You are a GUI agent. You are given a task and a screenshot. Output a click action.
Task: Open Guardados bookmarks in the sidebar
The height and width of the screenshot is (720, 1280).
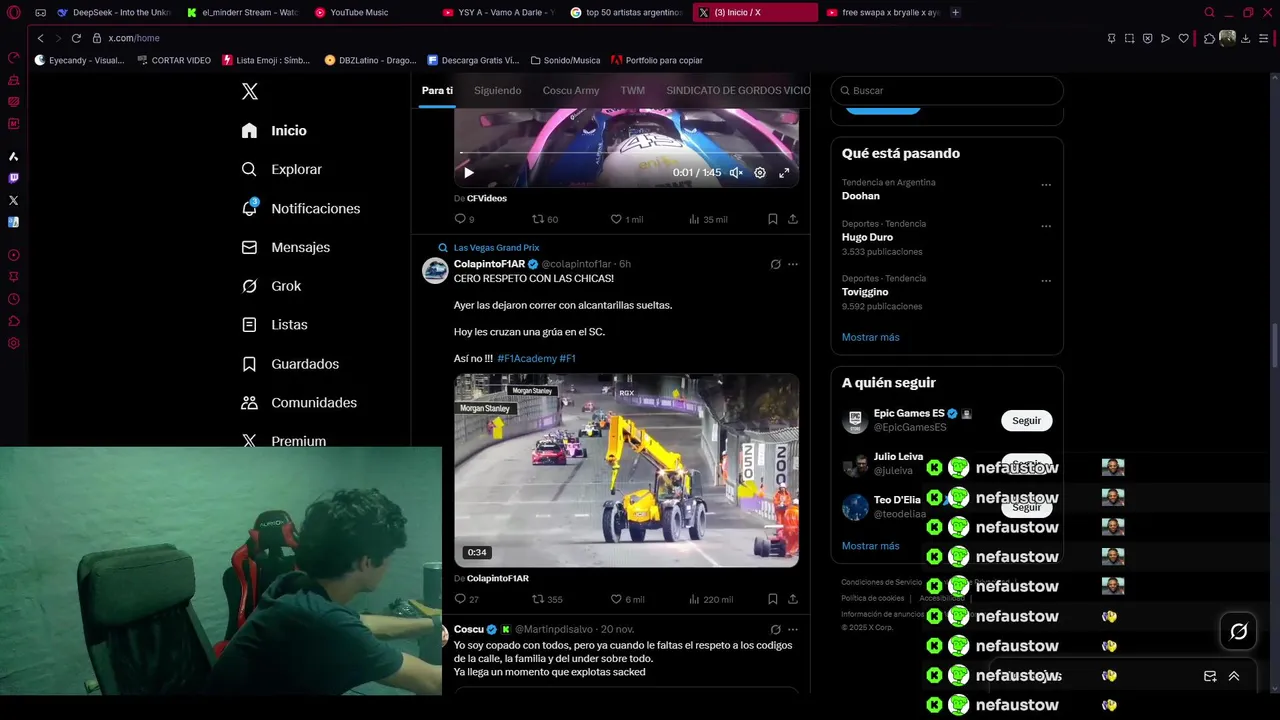coord(289,364)
